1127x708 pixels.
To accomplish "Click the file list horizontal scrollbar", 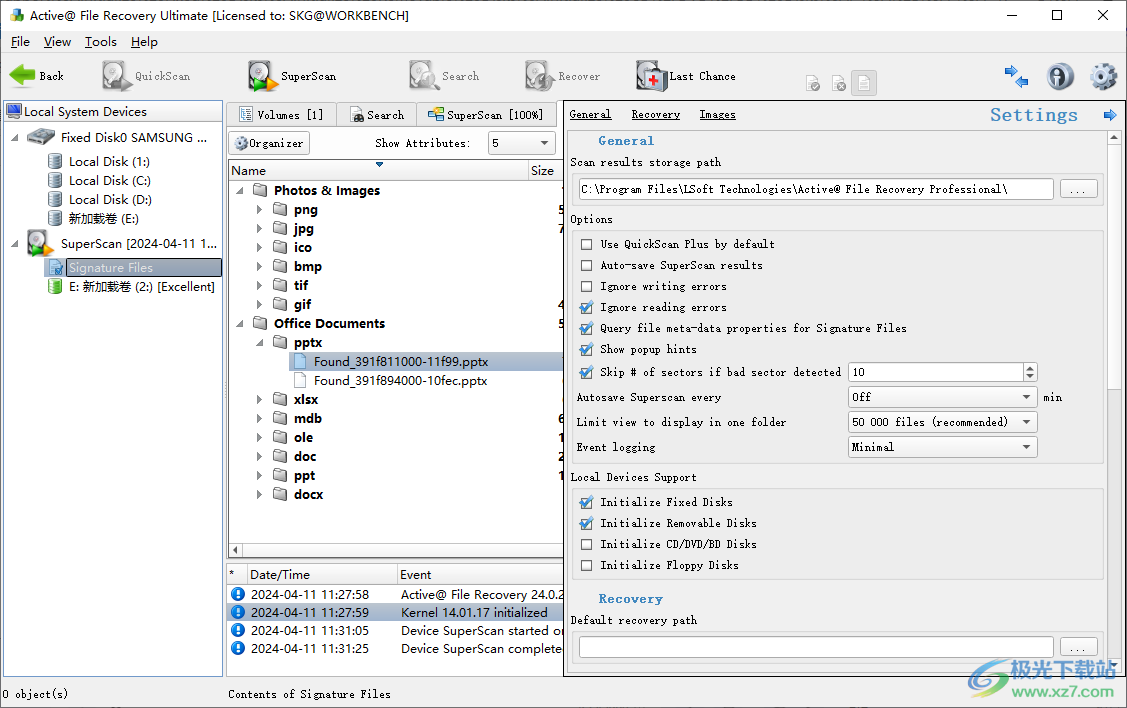I will coord(395,550).
